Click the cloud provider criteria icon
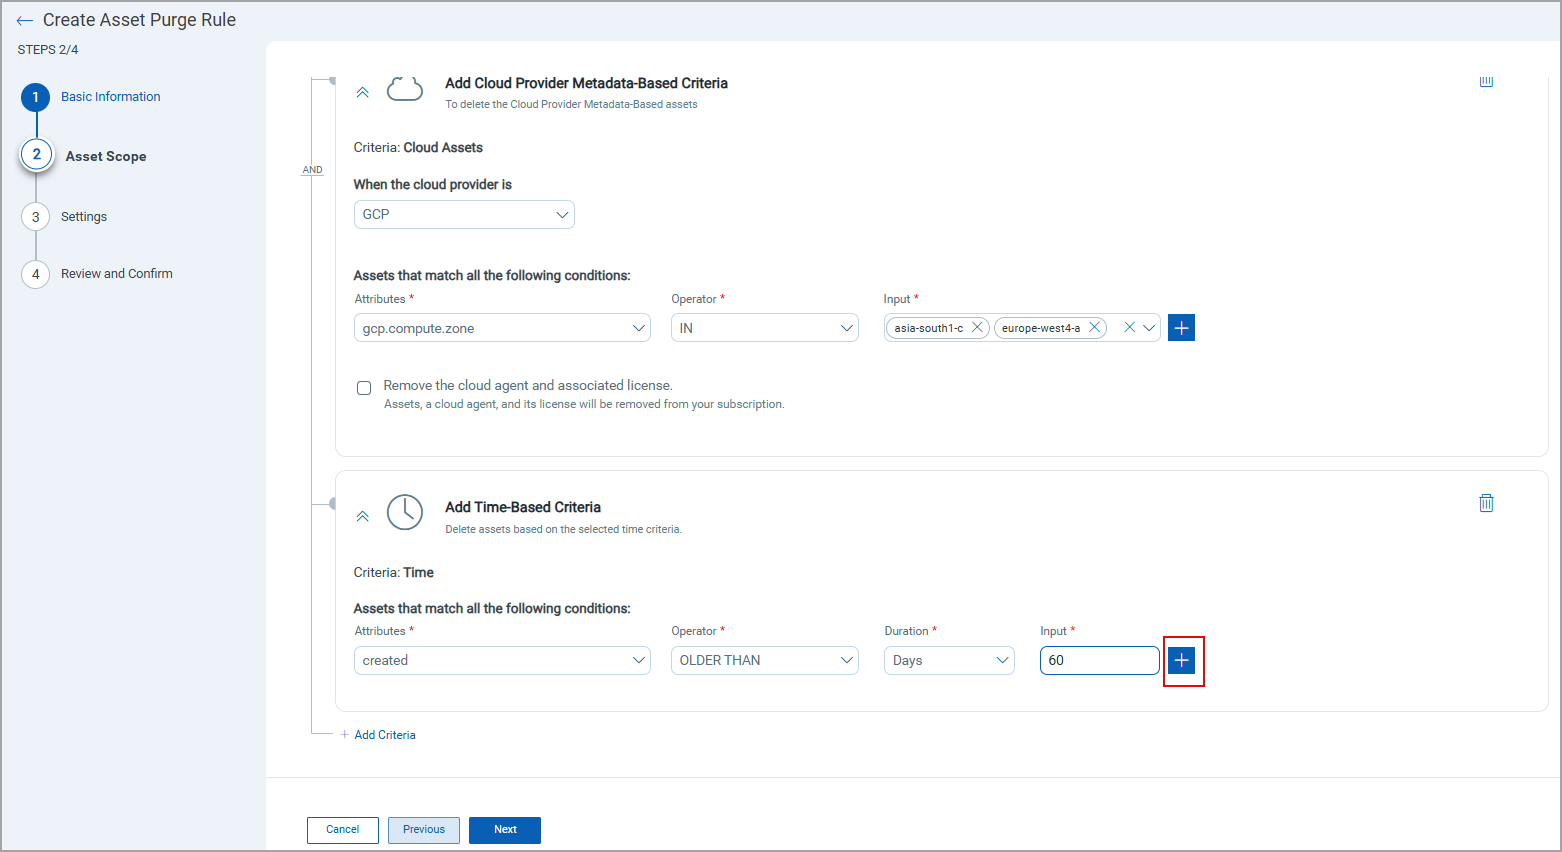The image size is (1562, 852). 405,89
